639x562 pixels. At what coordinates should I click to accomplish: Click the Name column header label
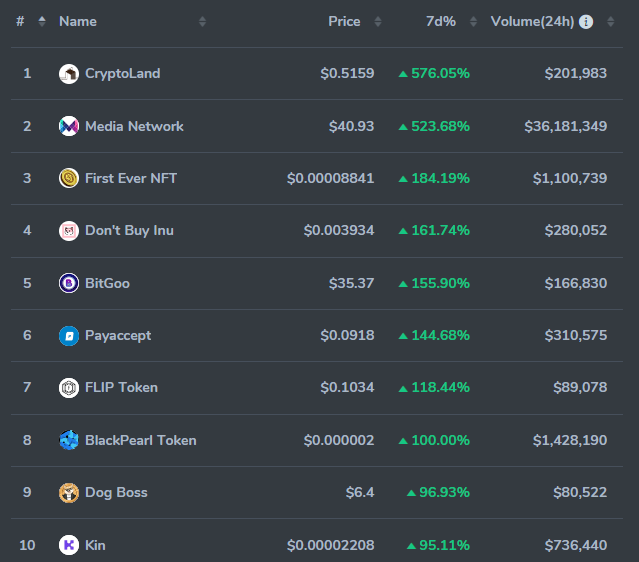(78, 21)
